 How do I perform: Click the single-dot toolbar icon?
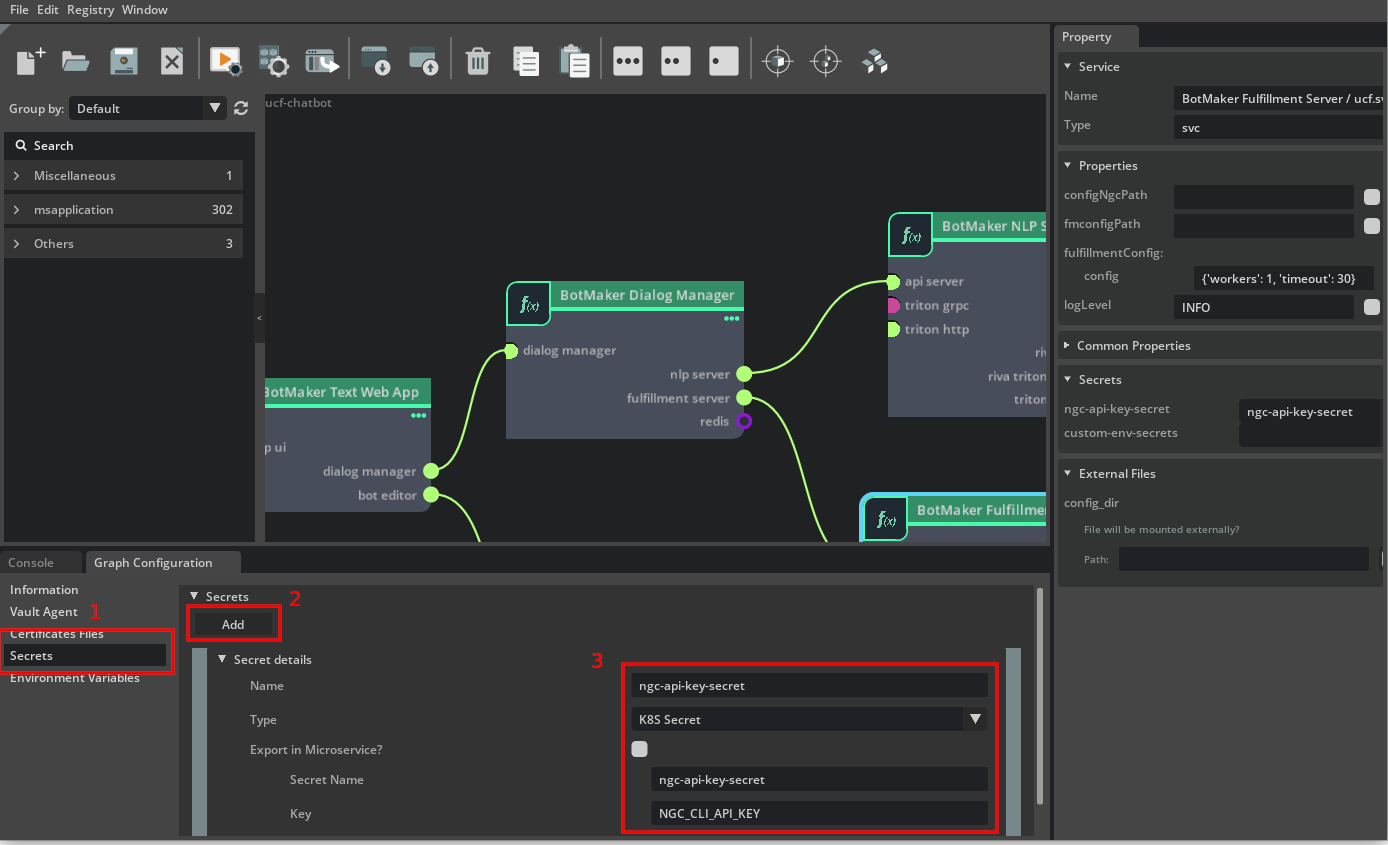[724, 61]
